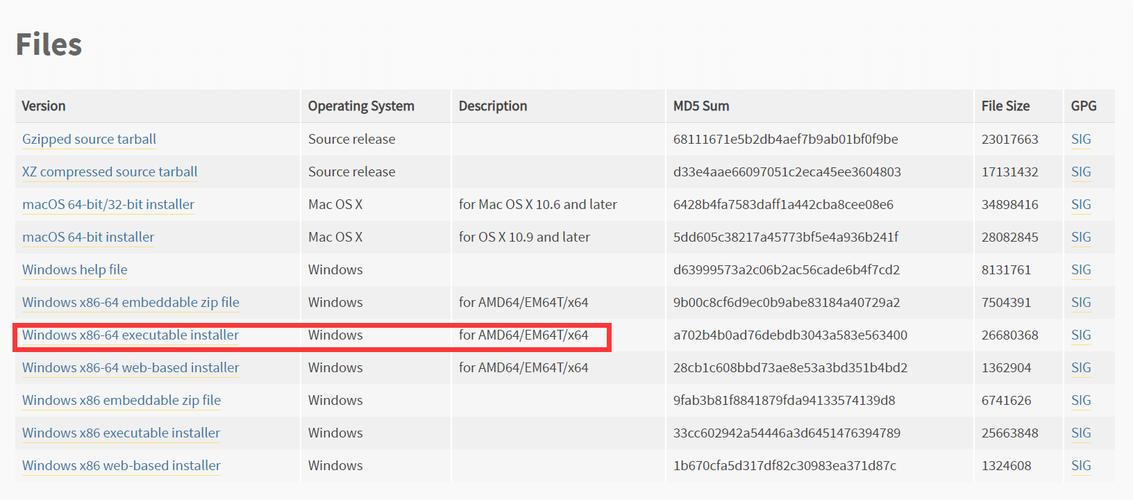Click the Version column header

(x=43, y=106)
